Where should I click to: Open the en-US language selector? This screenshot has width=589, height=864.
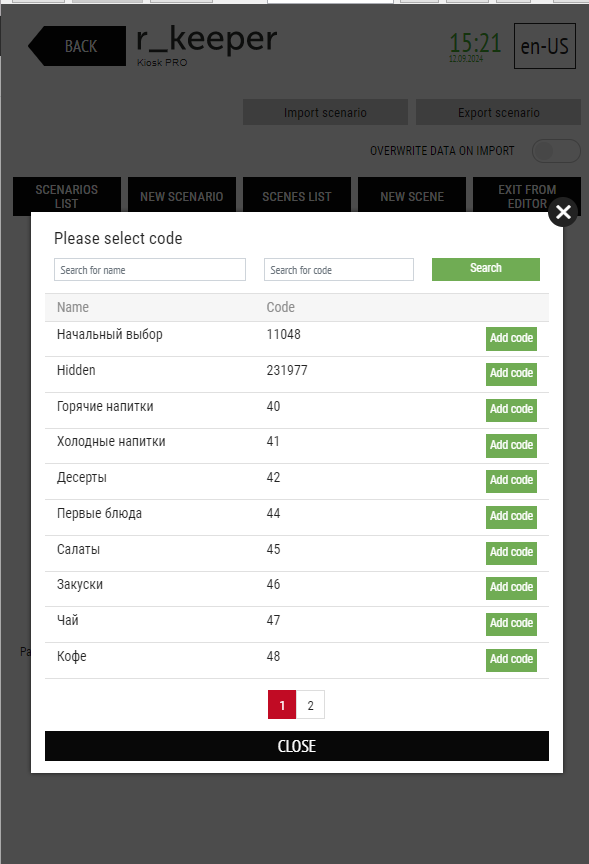544,46
